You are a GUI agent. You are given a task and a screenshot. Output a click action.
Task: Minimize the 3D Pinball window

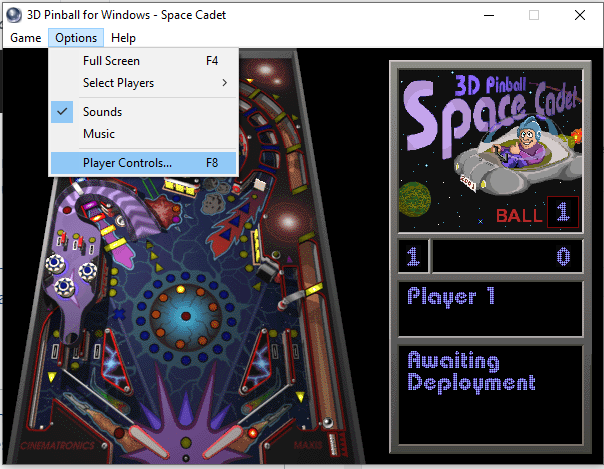pos(489,15)
